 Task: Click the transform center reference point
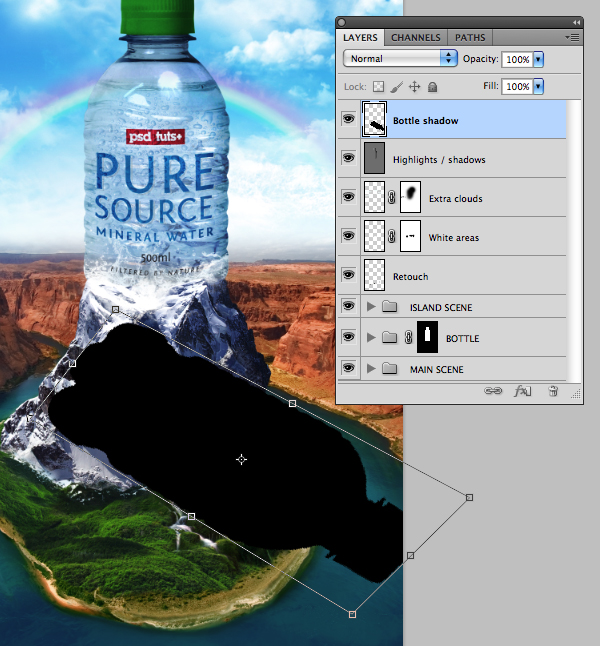click(x=241, y=459)
